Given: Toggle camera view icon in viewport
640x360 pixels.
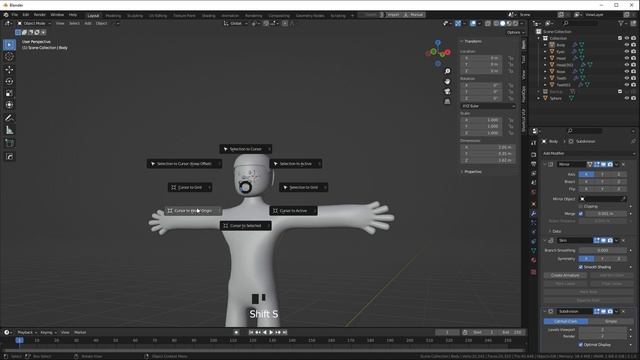Looking at the screenshot, I should point(447,91).
